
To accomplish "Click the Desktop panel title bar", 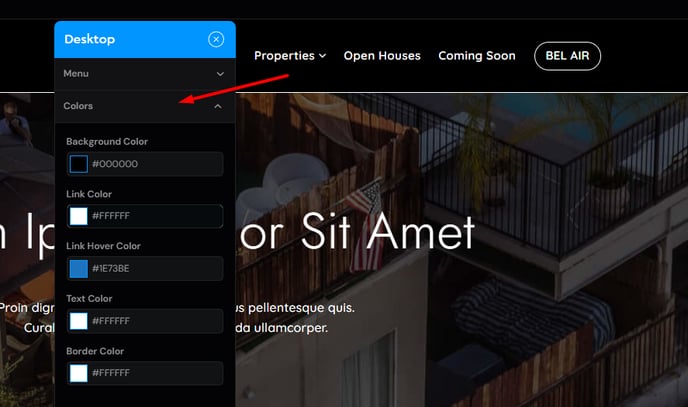I will tap(145, 39).
